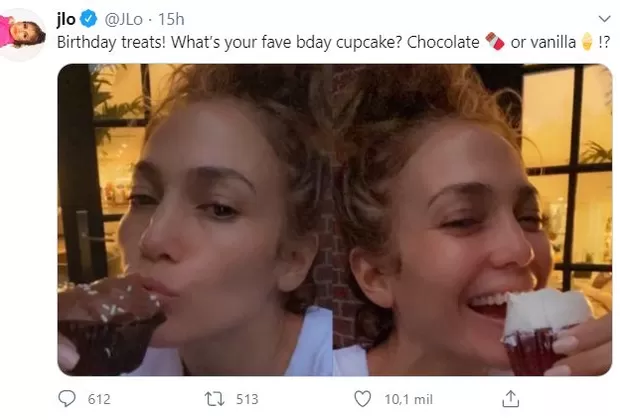Like the tweet with the heart icon
Image resolution: width=620 pixels, height=420 pixels.
click(361, 399)
